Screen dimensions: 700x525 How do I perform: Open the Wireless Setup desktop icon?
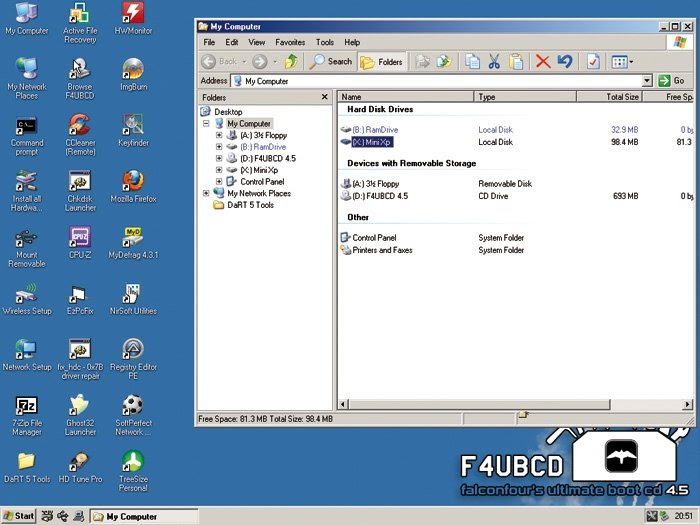point(27,299)
